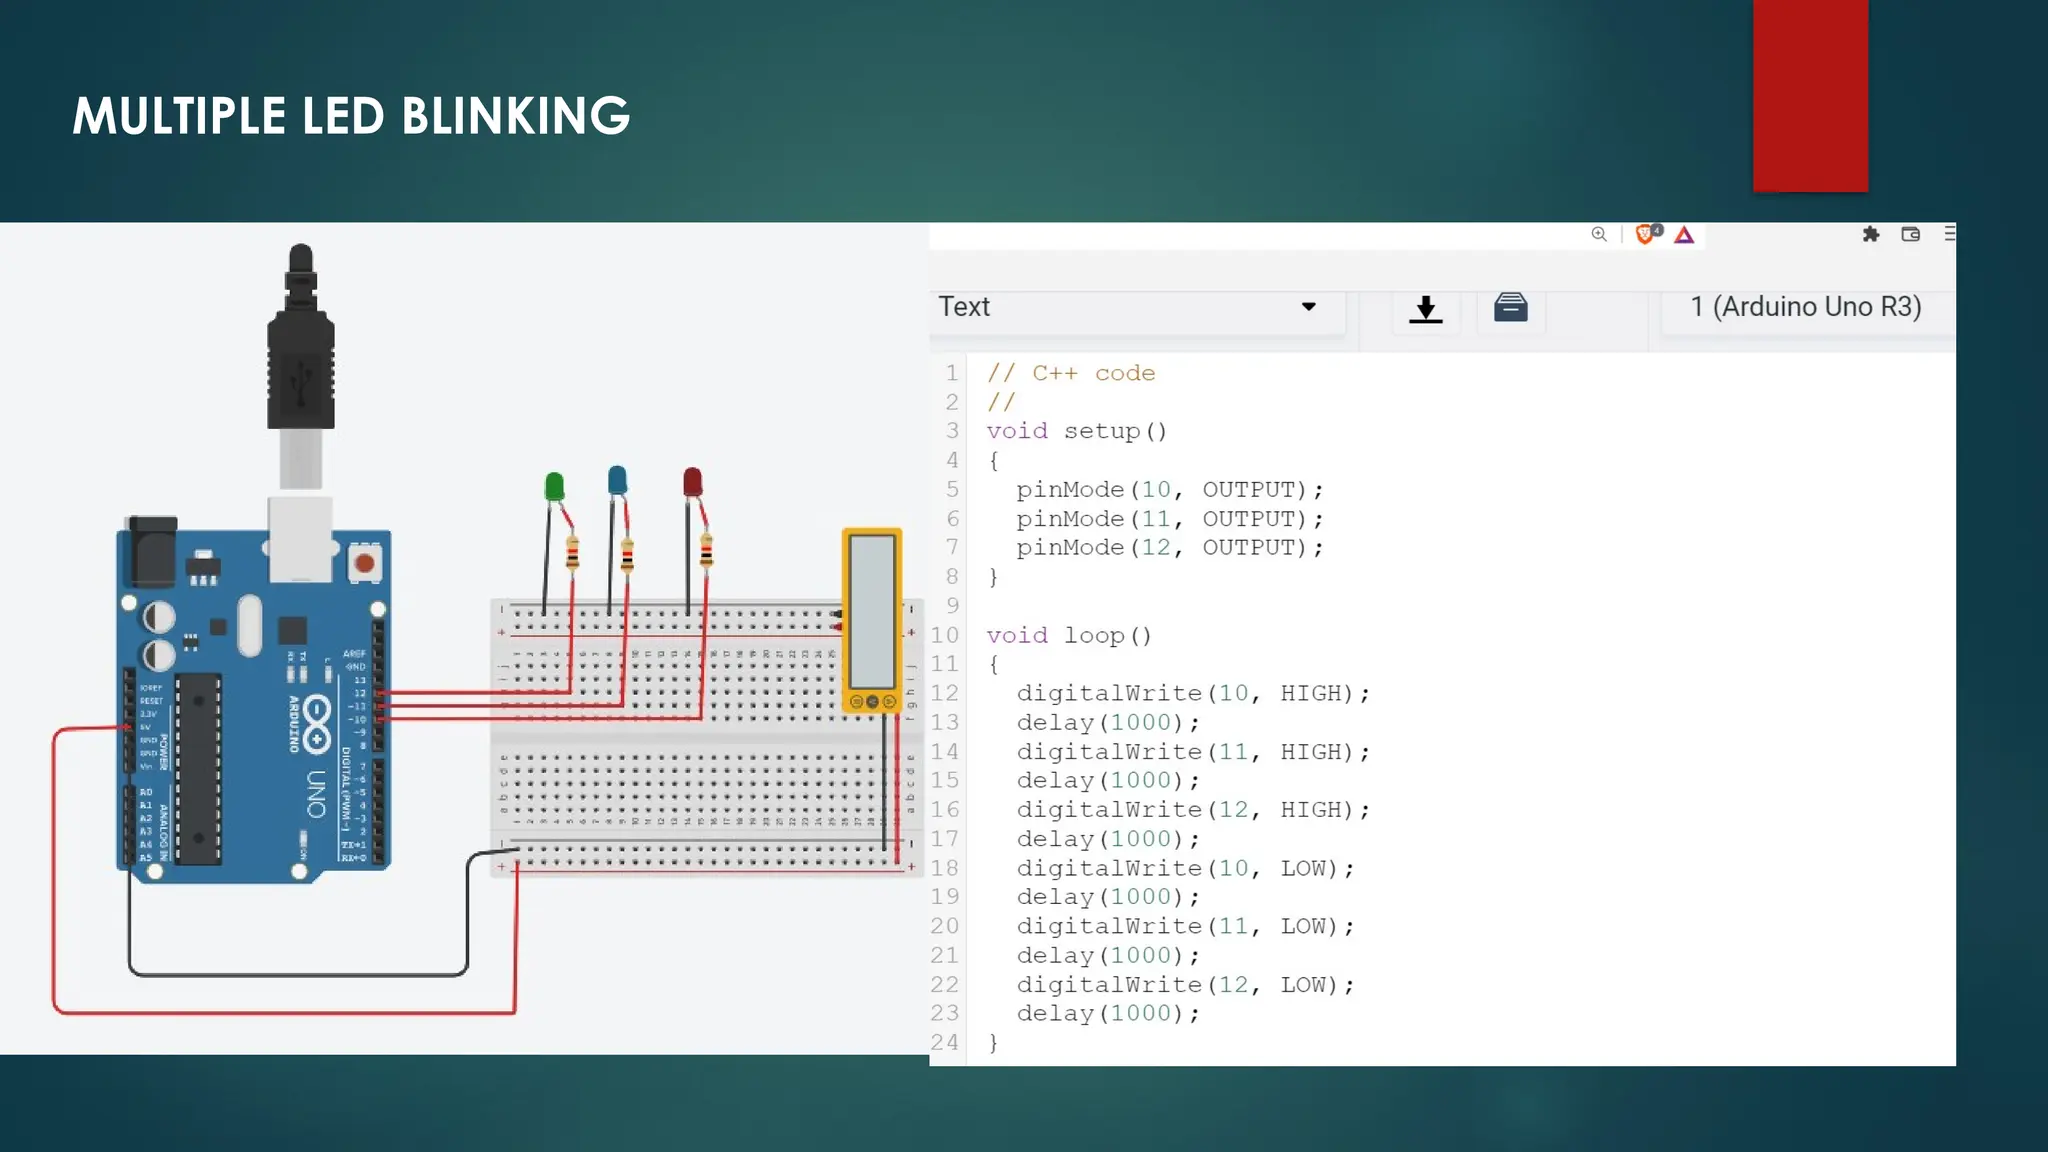Open the Brave wallet icon
Image resolution: width=2048 pixels, height=1152 pixels.
click(1911, 234)
